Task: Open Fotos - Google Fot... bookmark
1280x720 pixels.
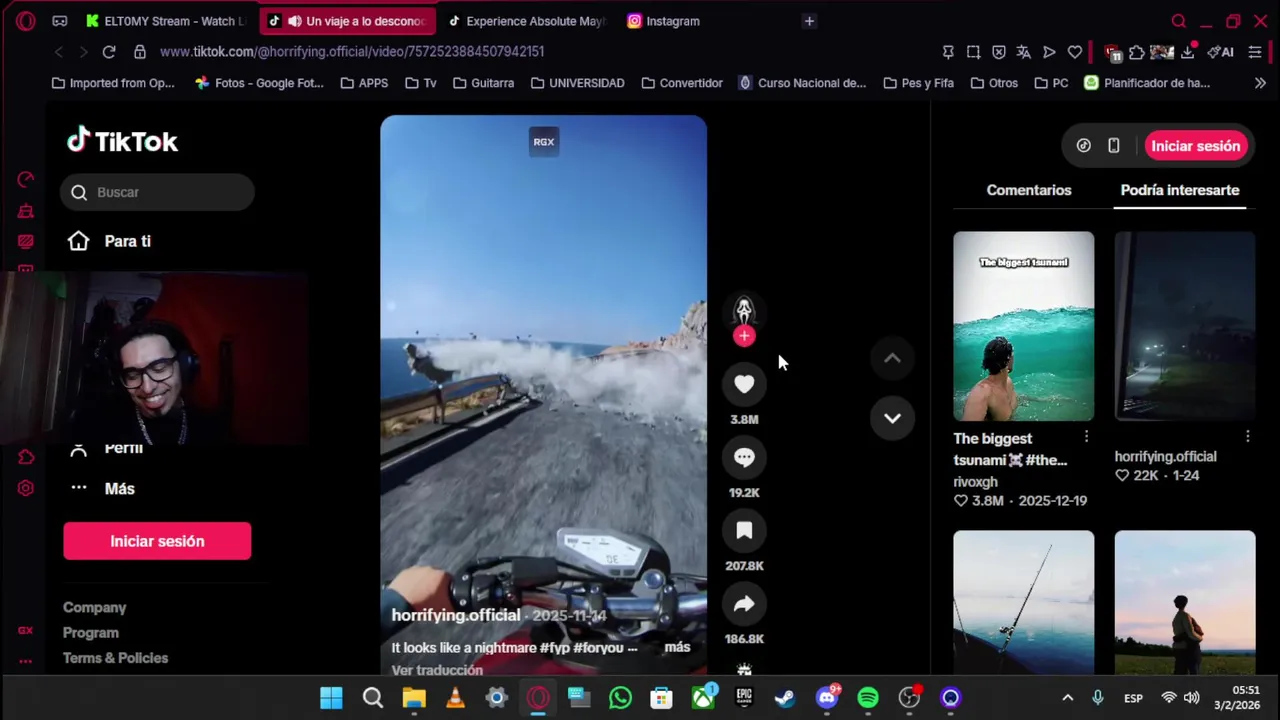Action: click(x=259, y=83)
